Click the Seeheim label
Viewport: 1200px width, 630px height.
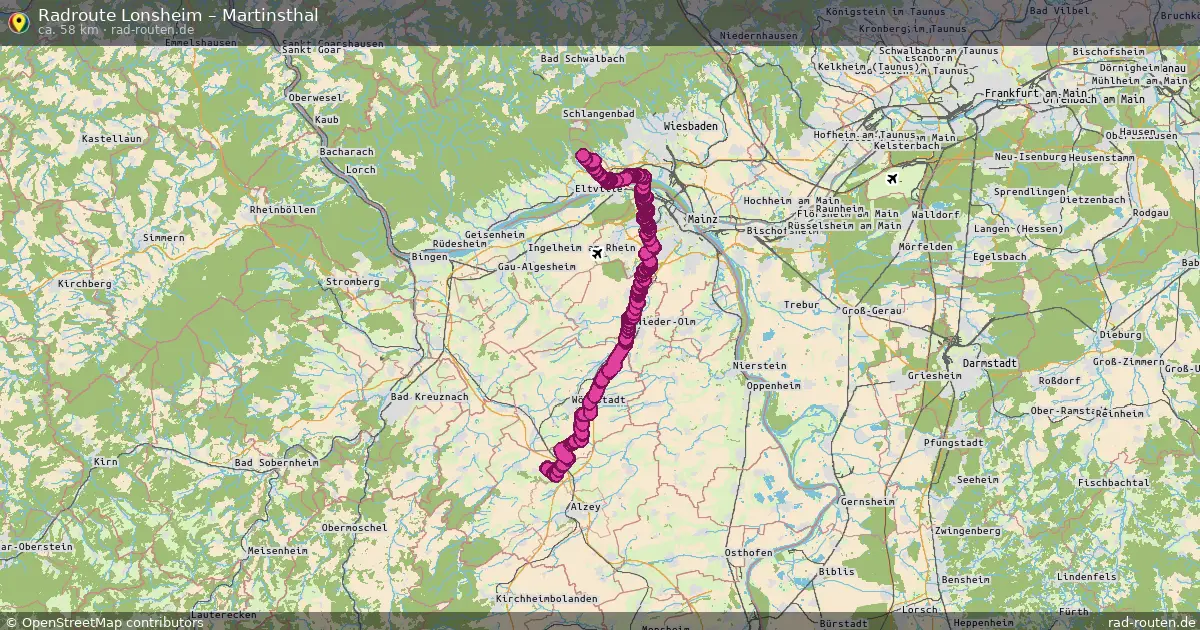pos(977,480)
